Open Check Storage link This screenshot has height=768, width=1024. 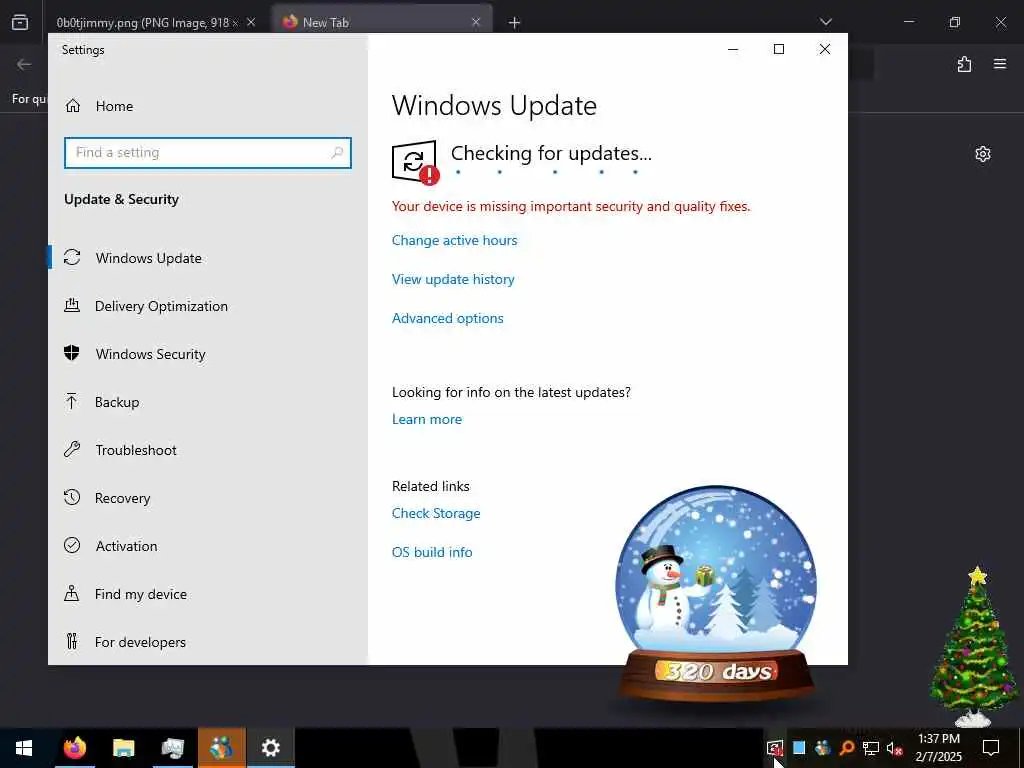coord(436,513)
